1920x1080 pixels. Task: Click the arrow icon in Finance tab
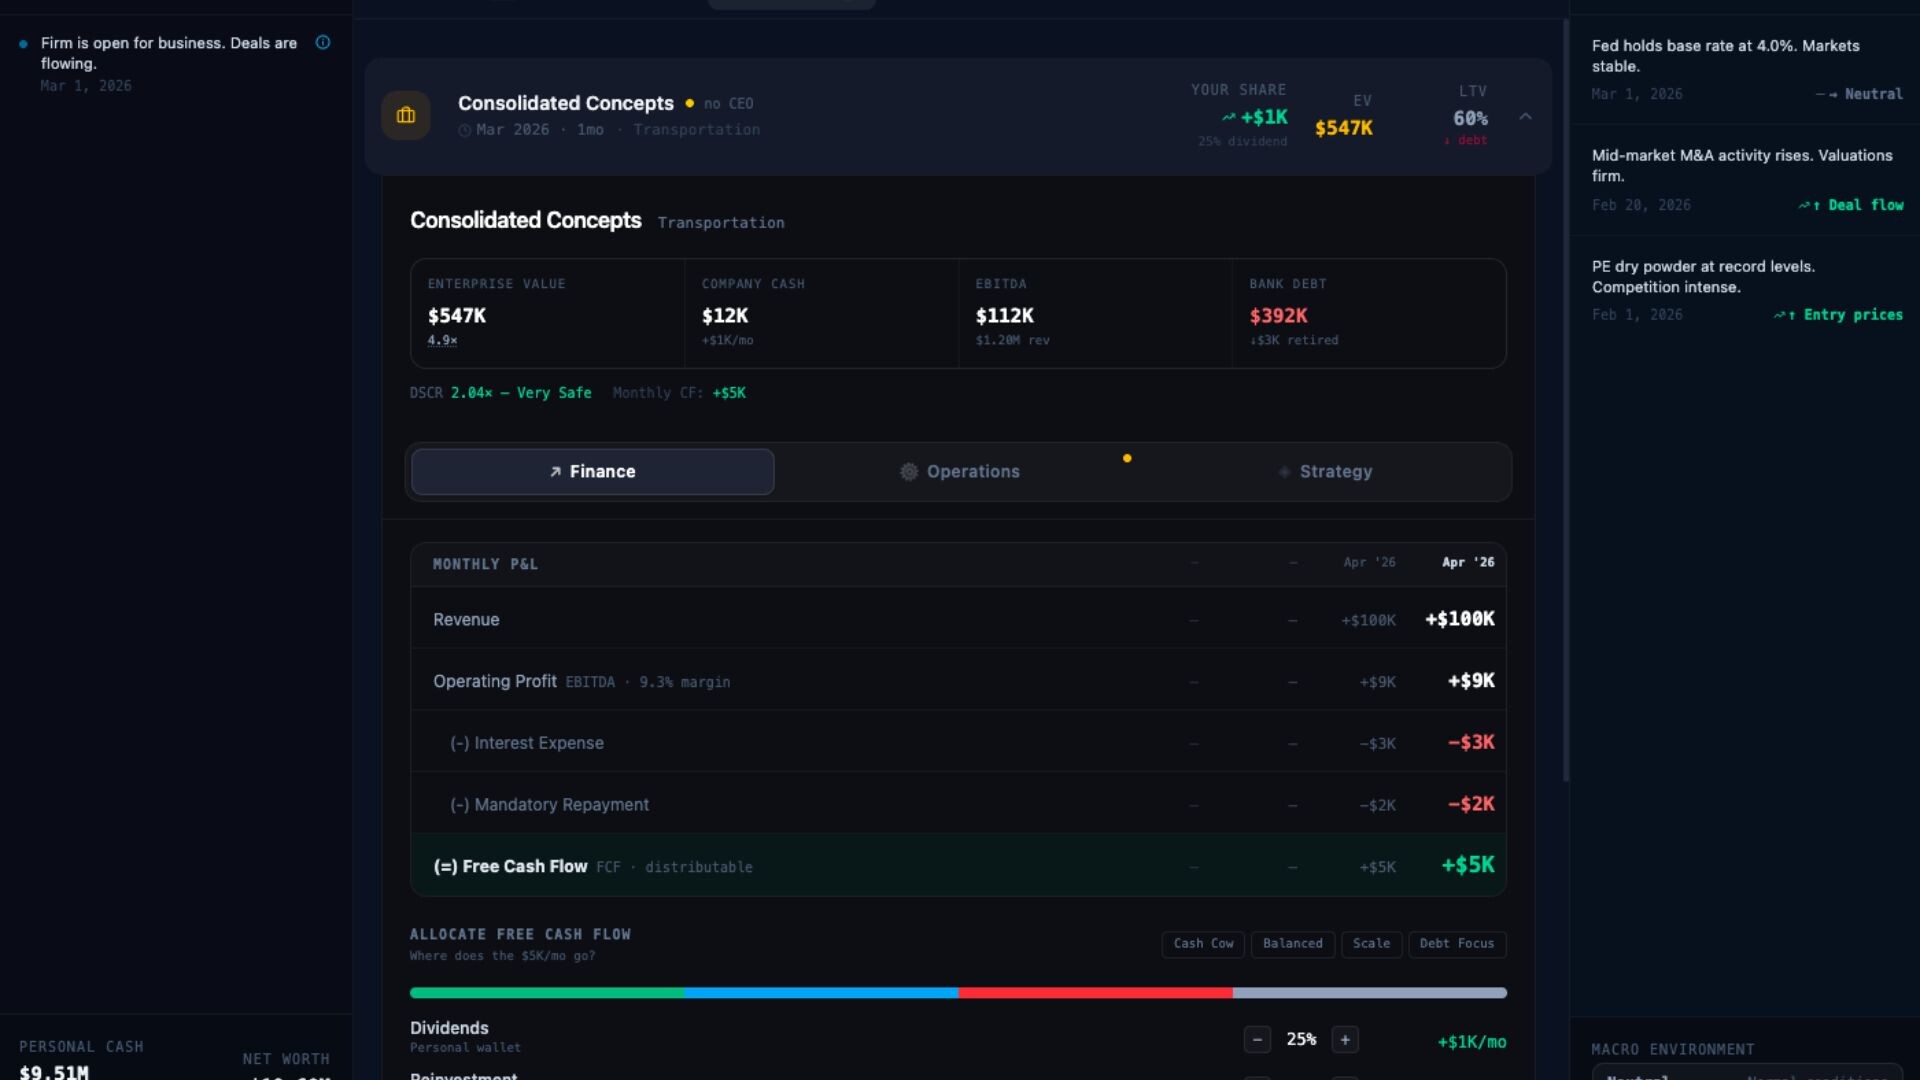pyautogui.click(x=556, y=472)
